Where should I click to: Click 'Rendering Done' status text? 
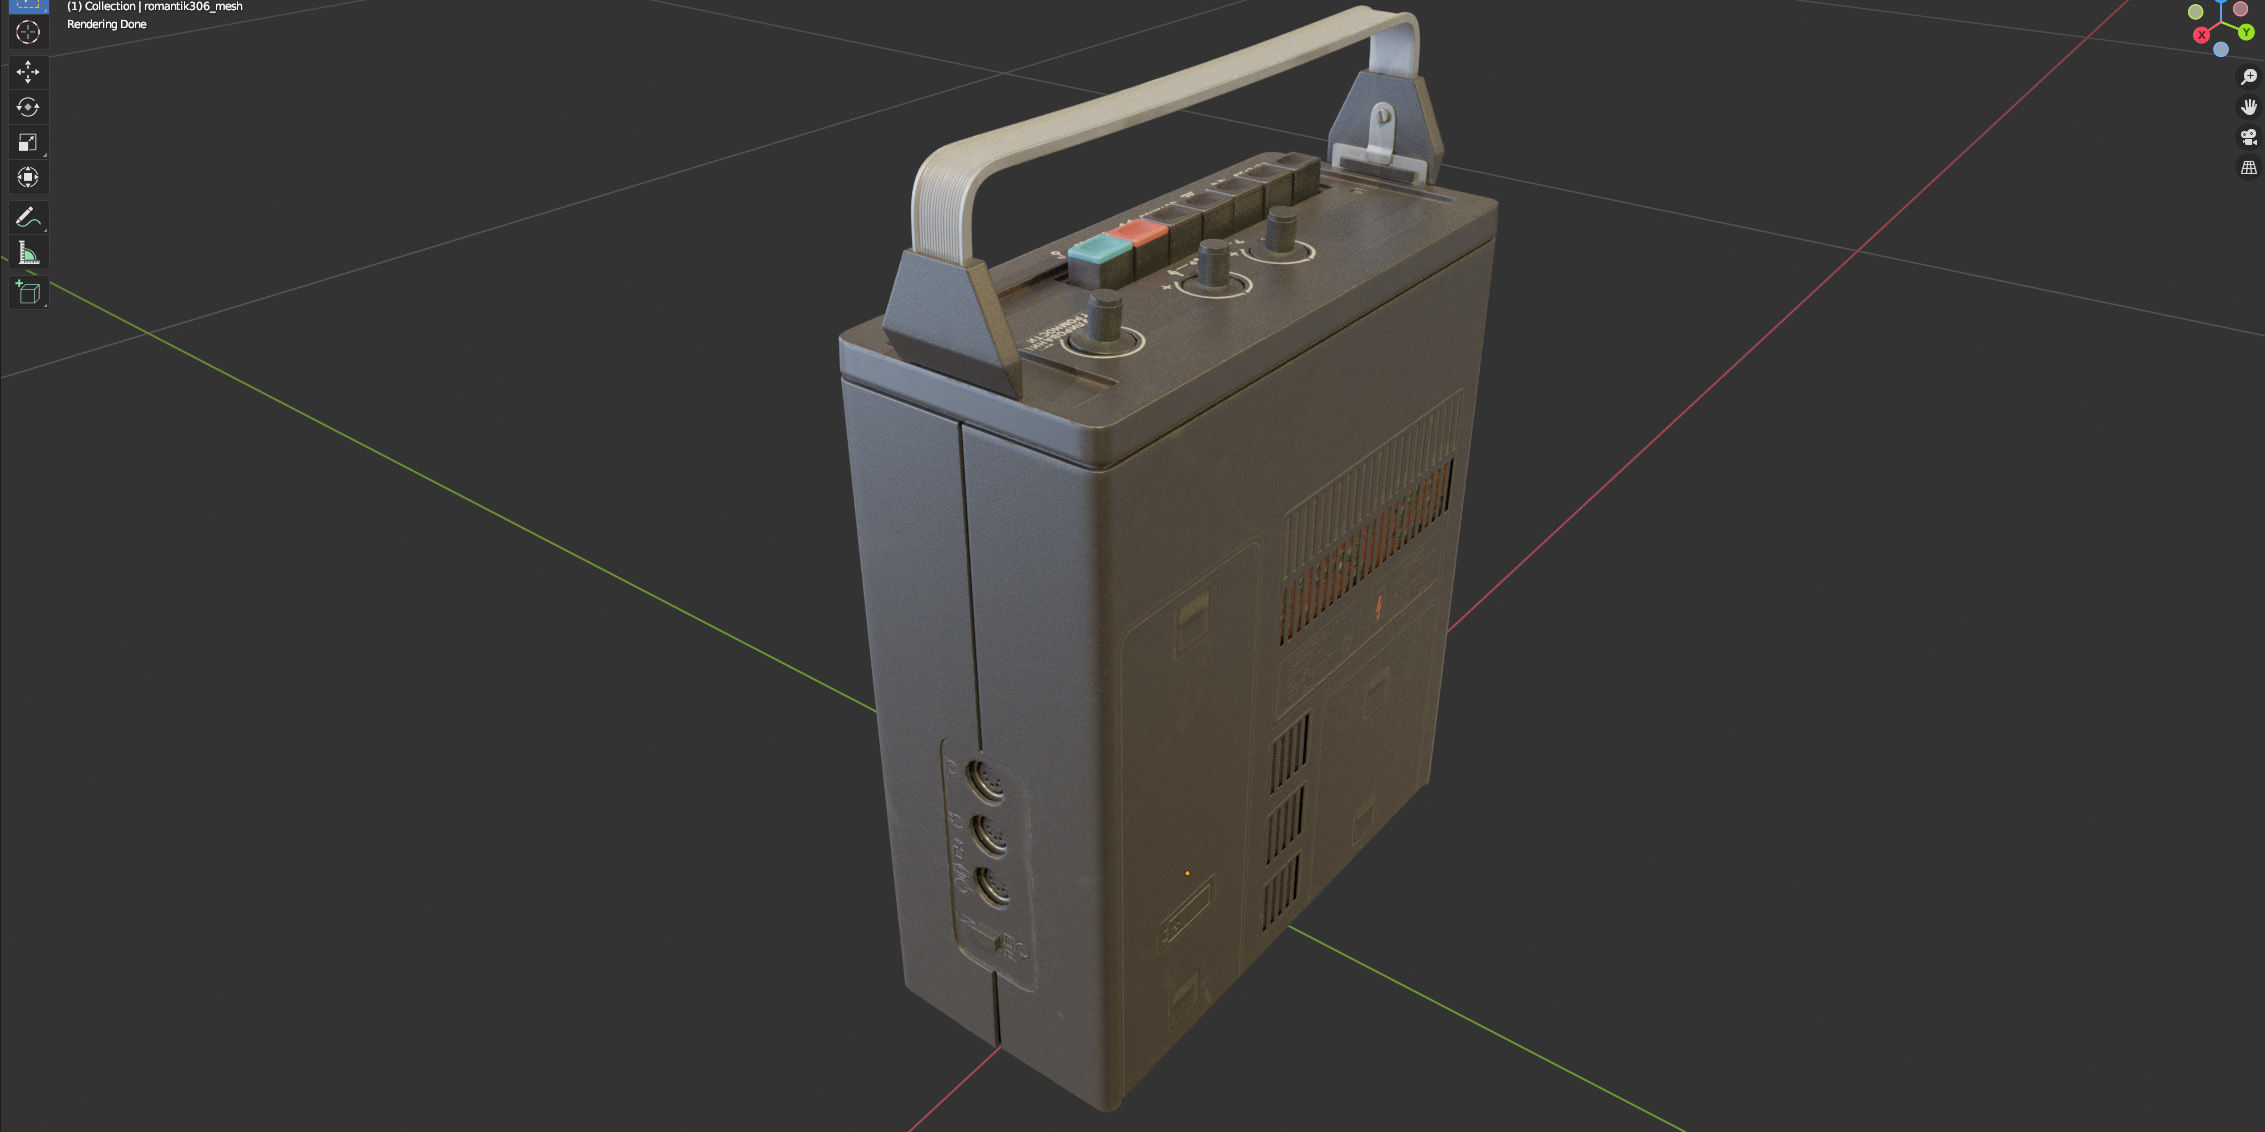coord(106,24)
